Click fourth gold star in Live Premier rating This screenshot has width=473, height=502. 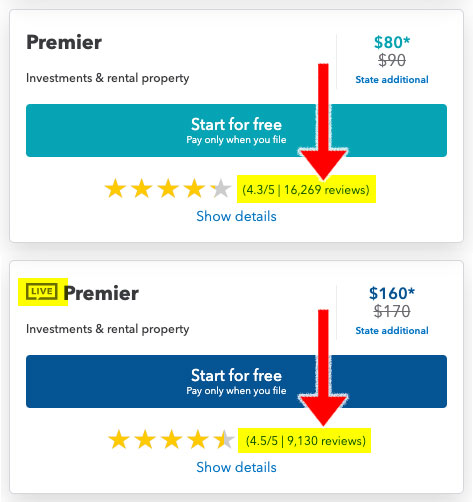[198, 440]
